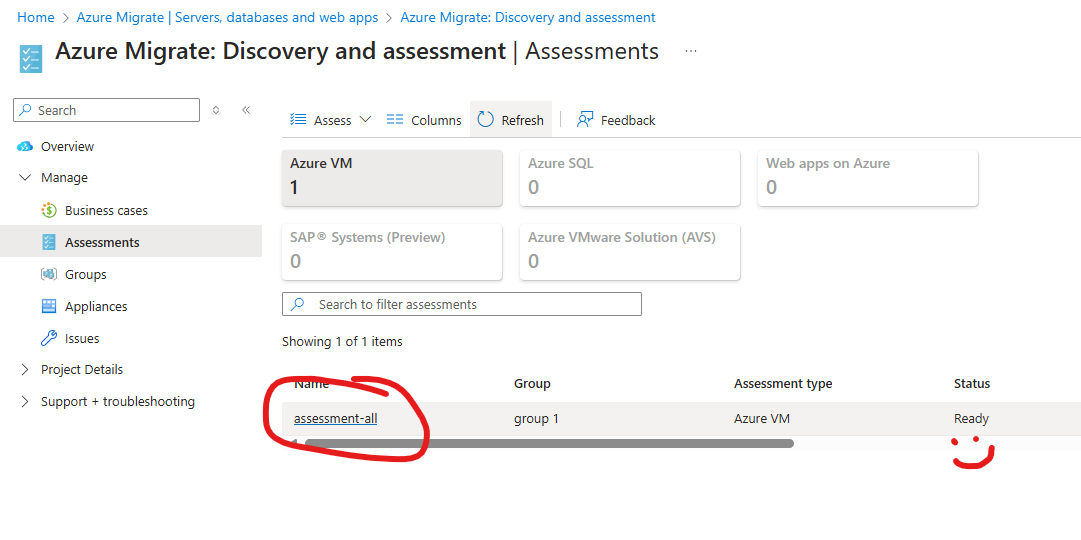Viewport: 1081px width, 540px height.
Task: Open the ellipsis more options menu
Action: click(691, 51)
